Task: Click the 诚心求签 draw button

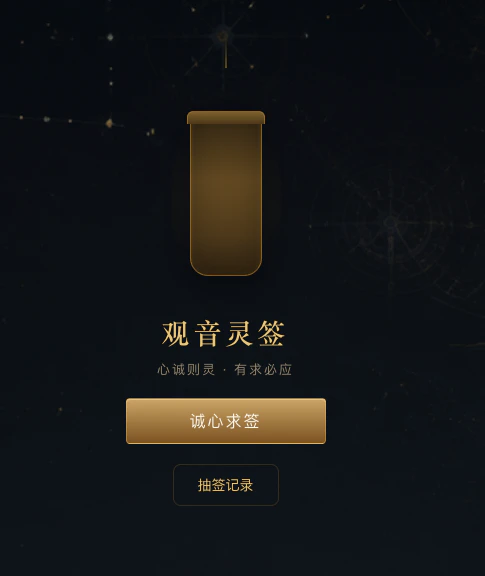Action: pos(226,421)
